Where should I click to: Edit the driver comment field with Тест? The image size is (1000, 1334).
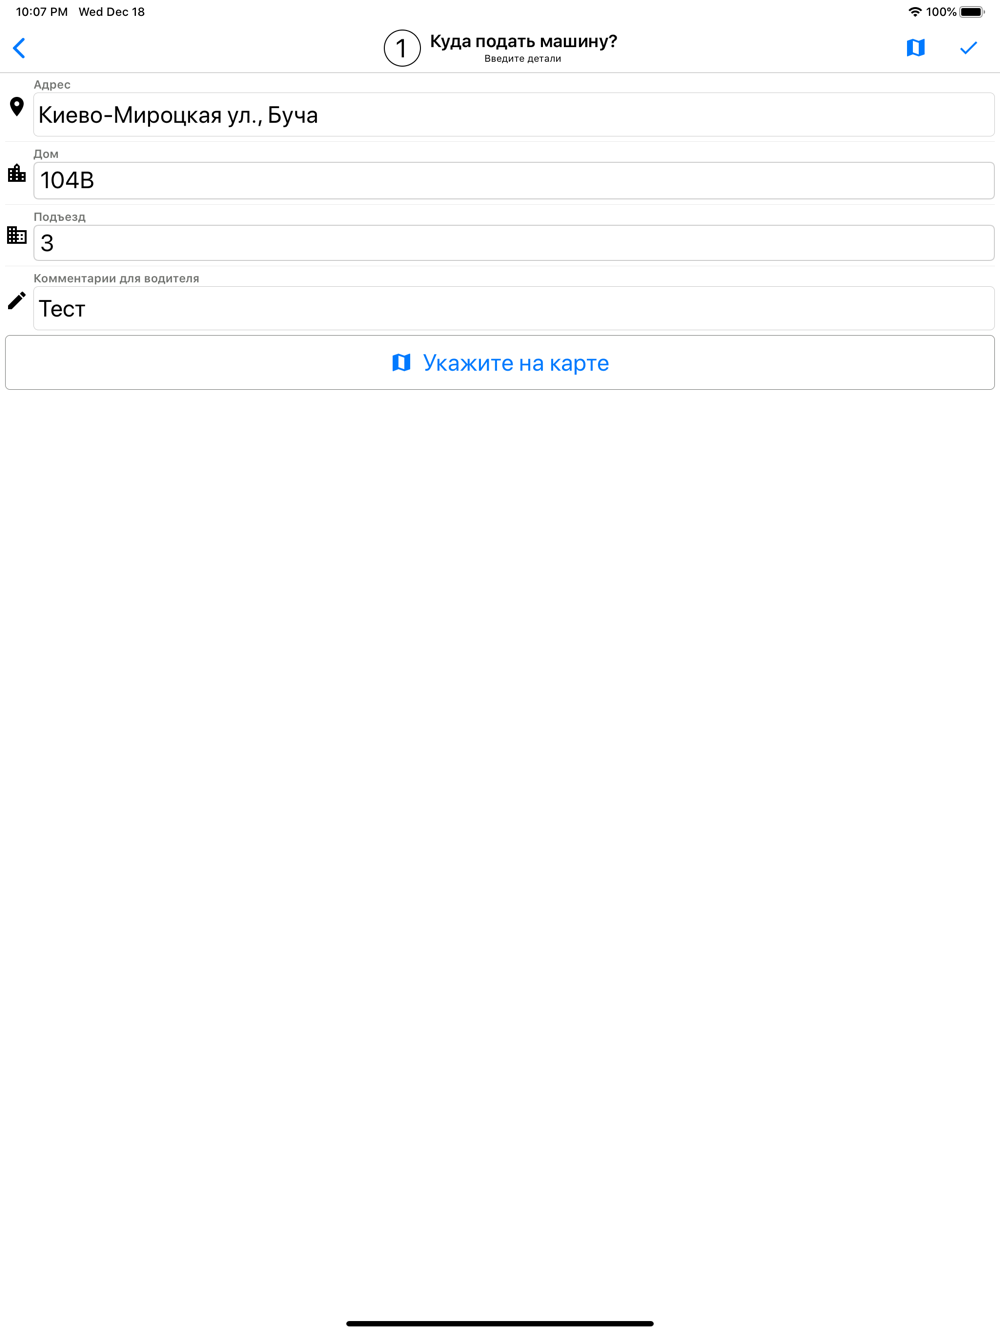[x=514, y=308]
